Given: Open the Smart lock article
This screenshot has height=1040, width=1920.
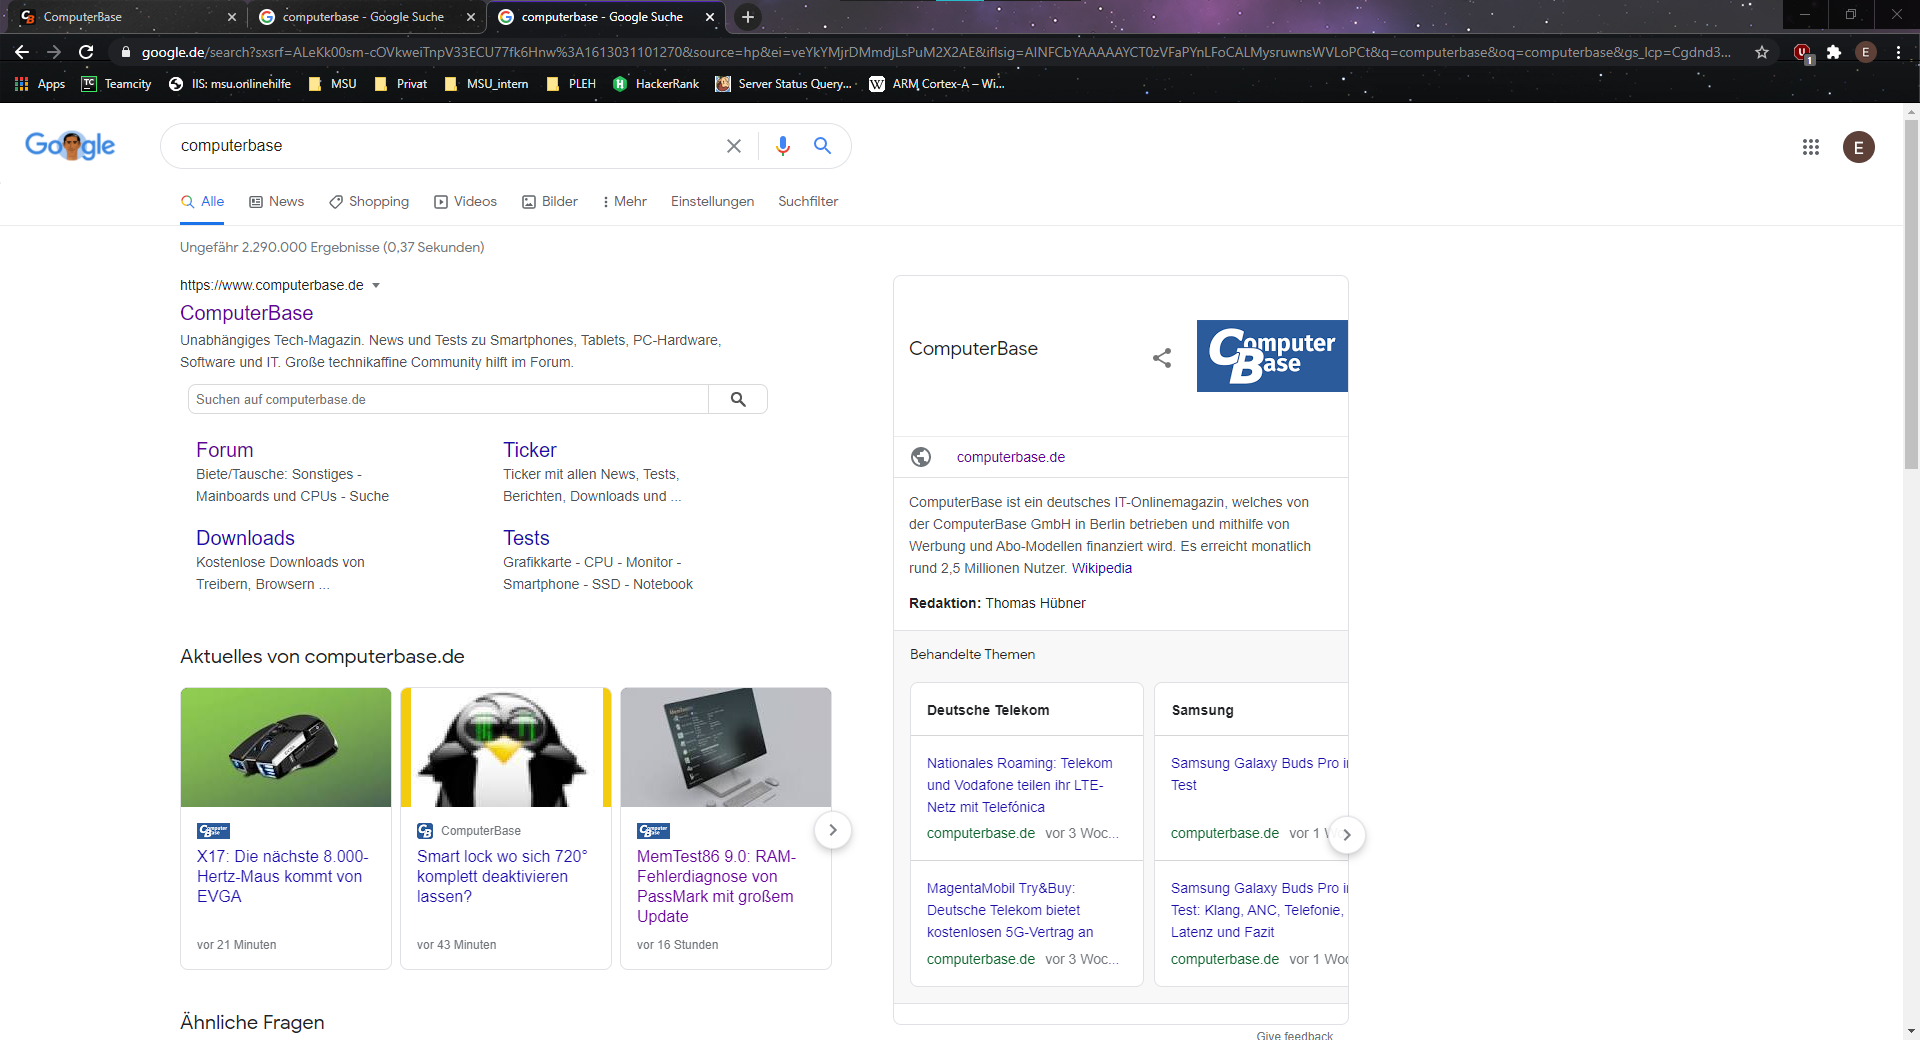Looking at the screenshot, I should pyautogui.click(x=502, y=876).
